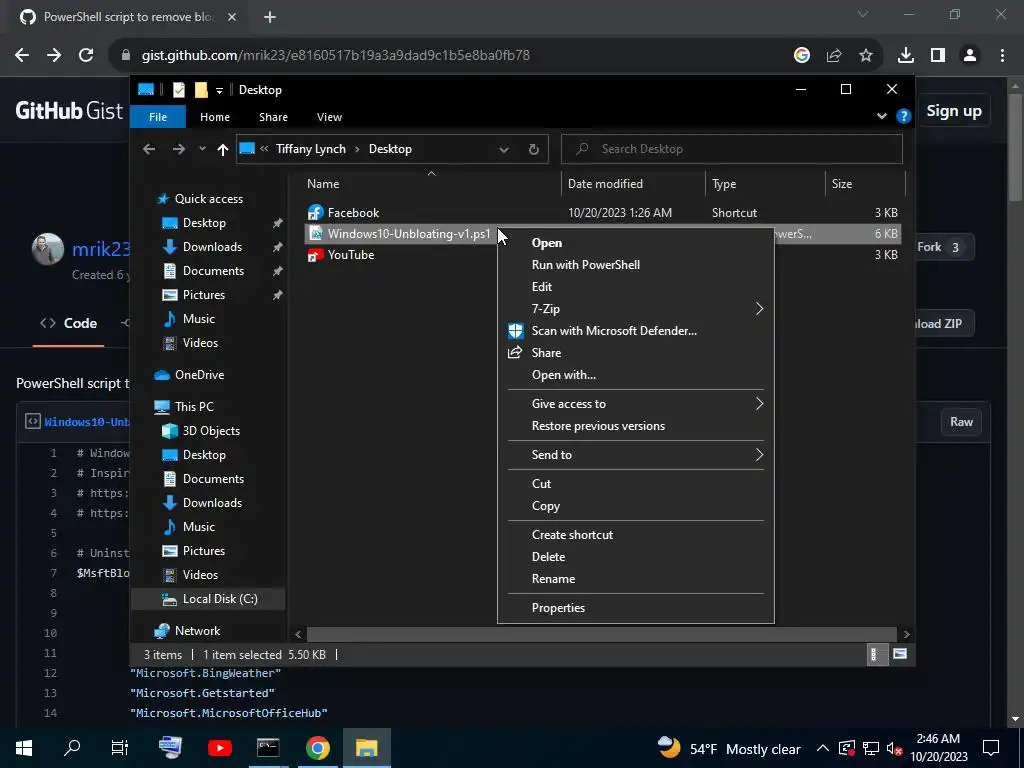Click the Explorer Forward arrow
Image resolution: width=1024 pixels, height=768 pixels.
click(x=178, y=149)
